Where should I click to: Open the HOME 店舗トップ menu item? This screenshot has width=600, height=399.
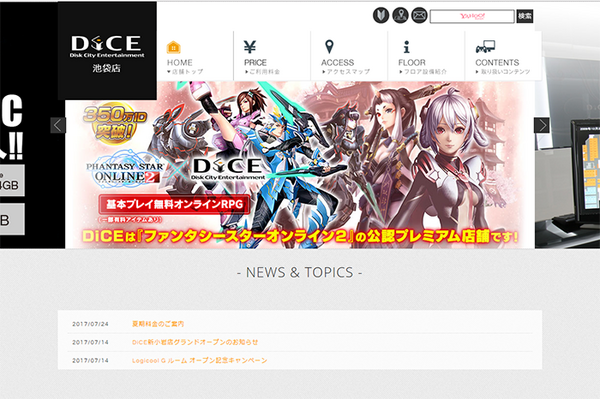point(195,56)
